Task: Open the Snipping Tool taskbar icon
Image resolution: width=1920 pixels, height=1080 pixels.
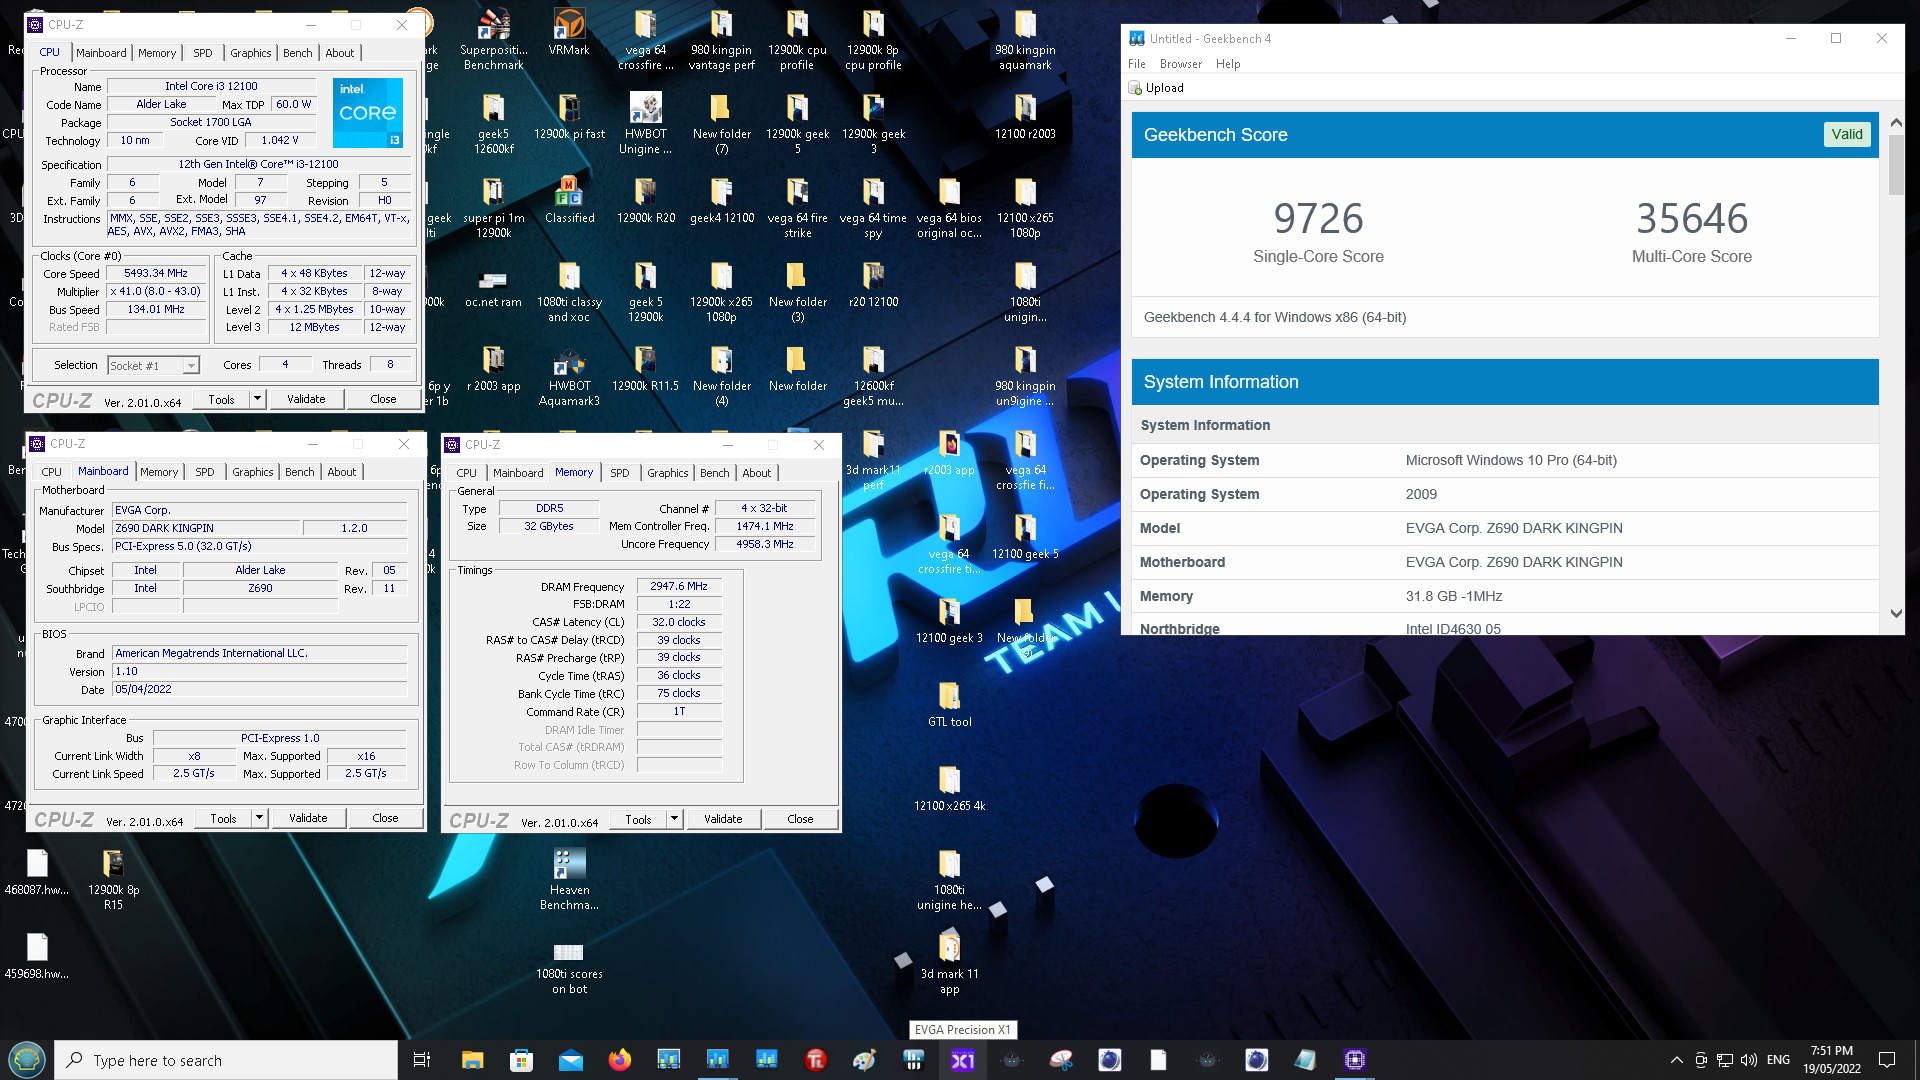Action: pyautogui.click(x=1061, y=1060)
